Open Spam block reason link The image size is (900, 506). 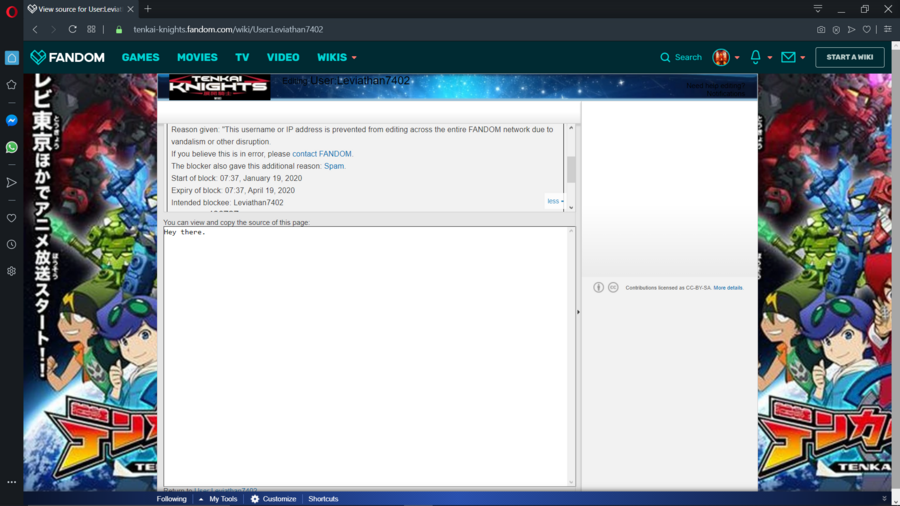pos(334,166)
